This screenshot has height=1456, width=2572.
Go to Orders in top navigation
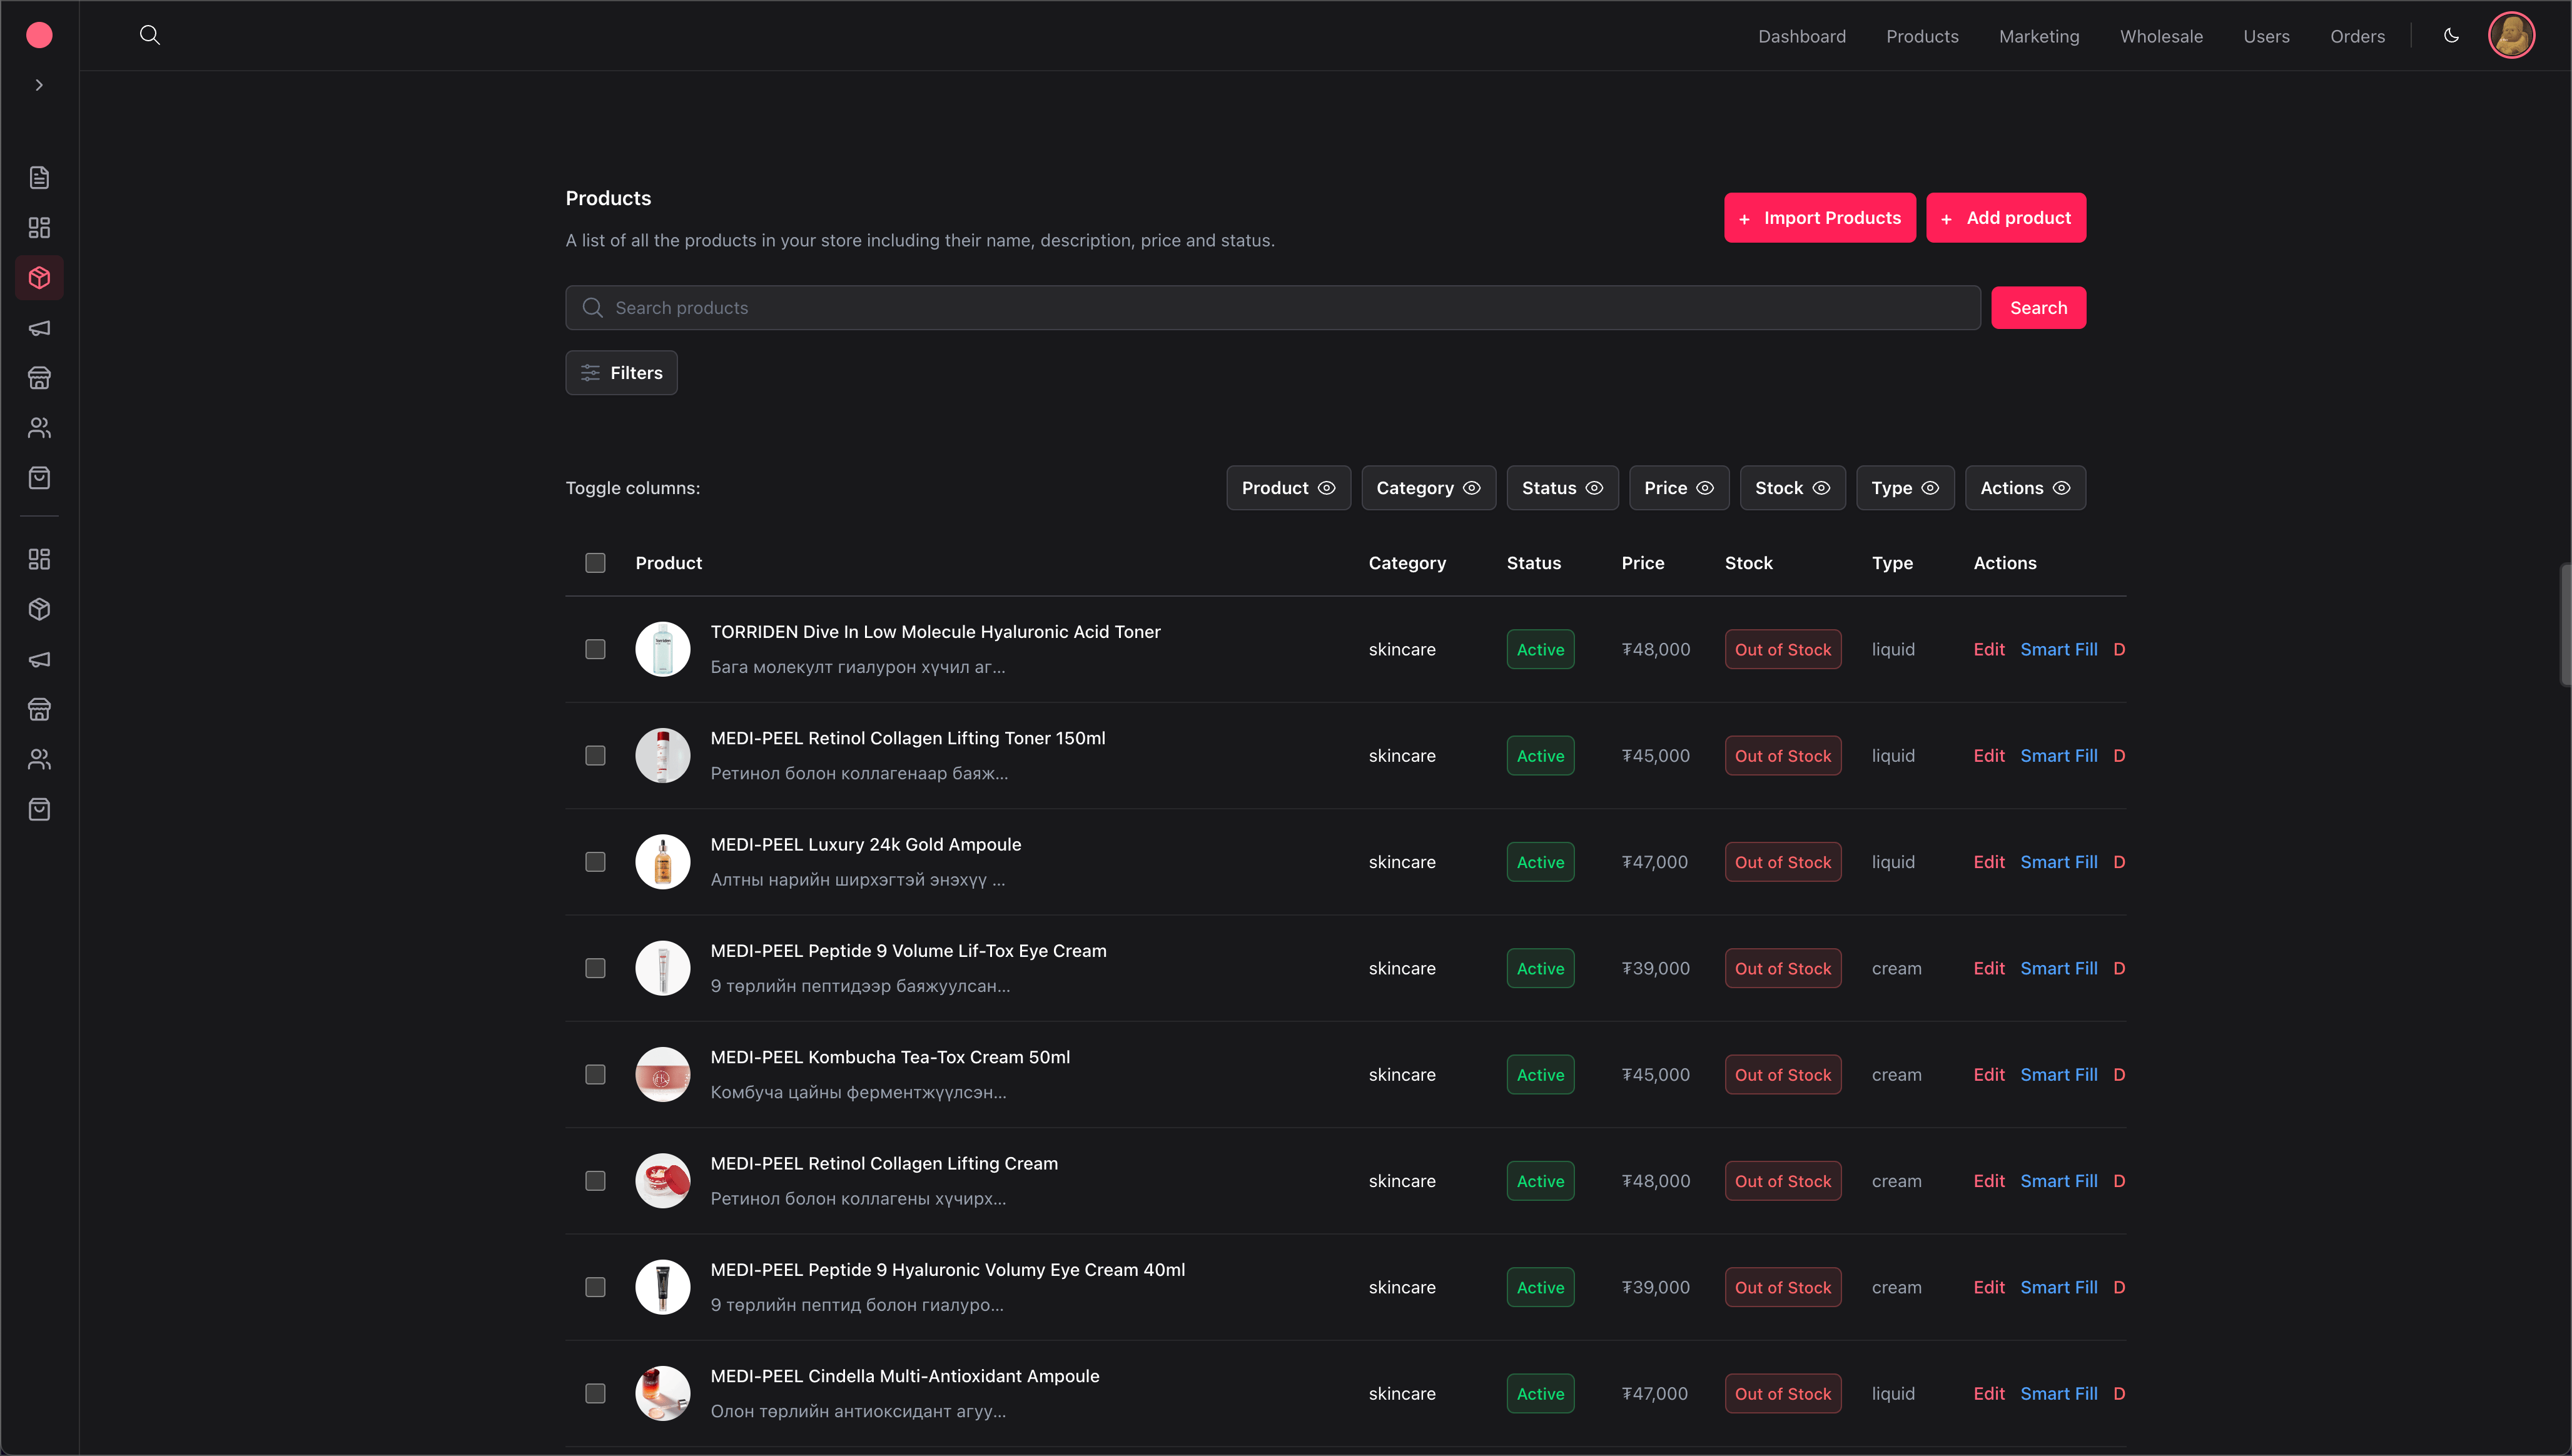click(x=2357, y=36)
